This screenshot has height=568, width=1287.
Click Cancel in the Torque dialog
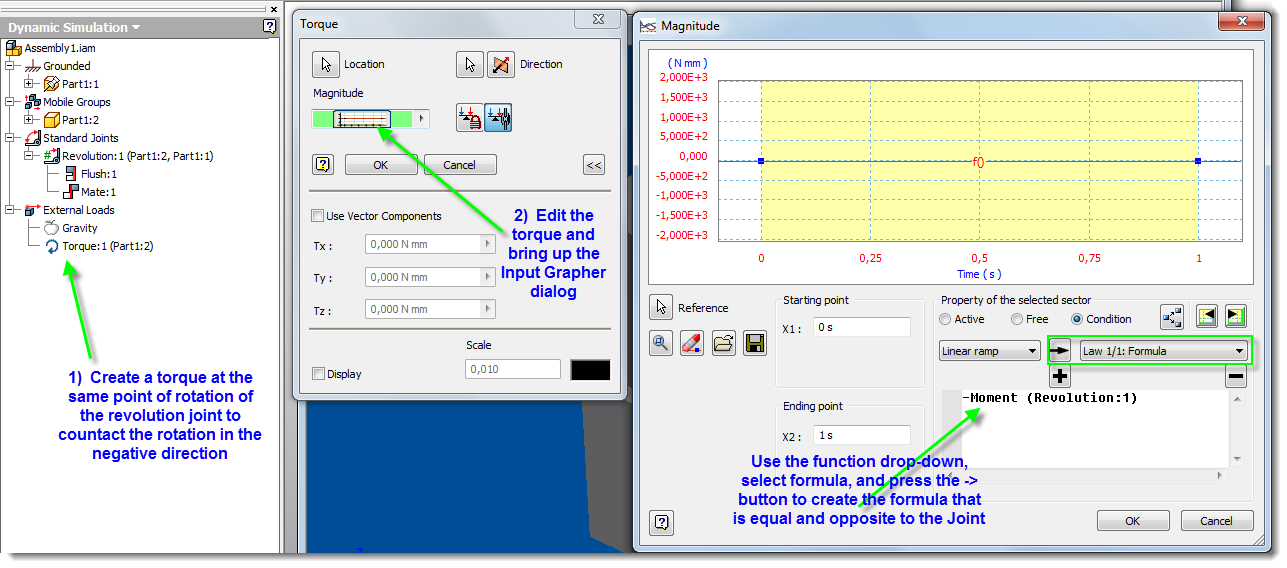click(460, 165)
